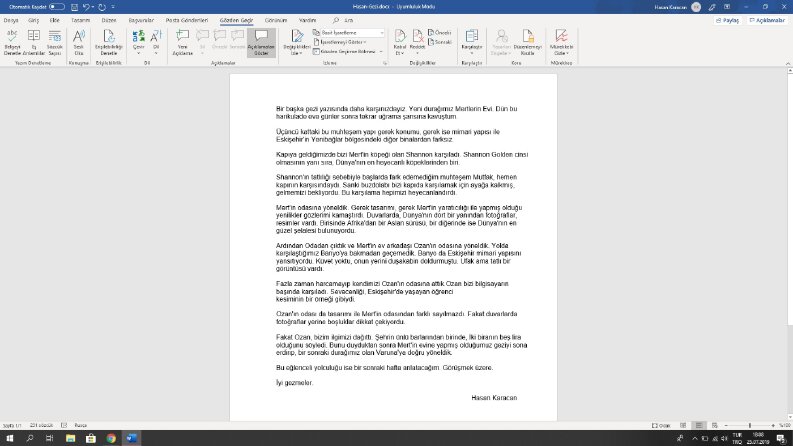The image size is (793, 446).
Task: Open Karşılaştır compare documents
Action: [x=472, y=42]
